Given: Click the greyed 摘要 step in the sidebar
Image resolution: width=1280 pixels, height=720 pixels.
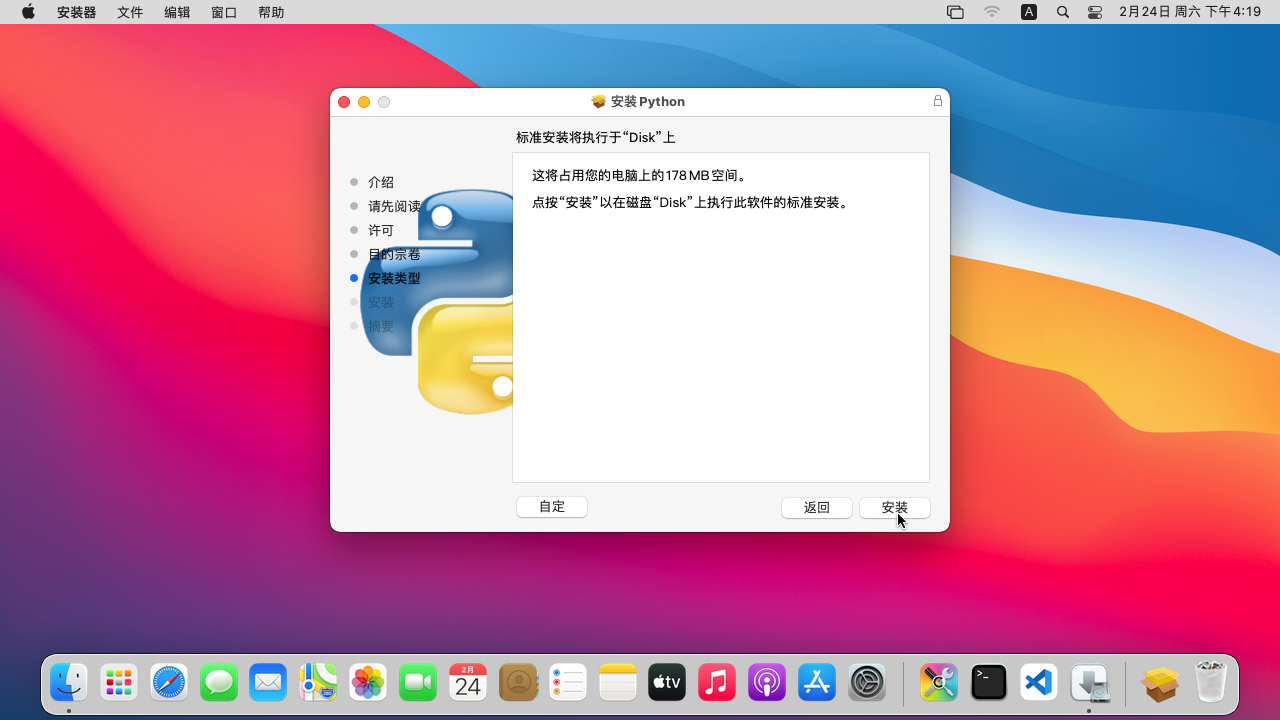Looking at the screenshot, I should pos(381,326).
